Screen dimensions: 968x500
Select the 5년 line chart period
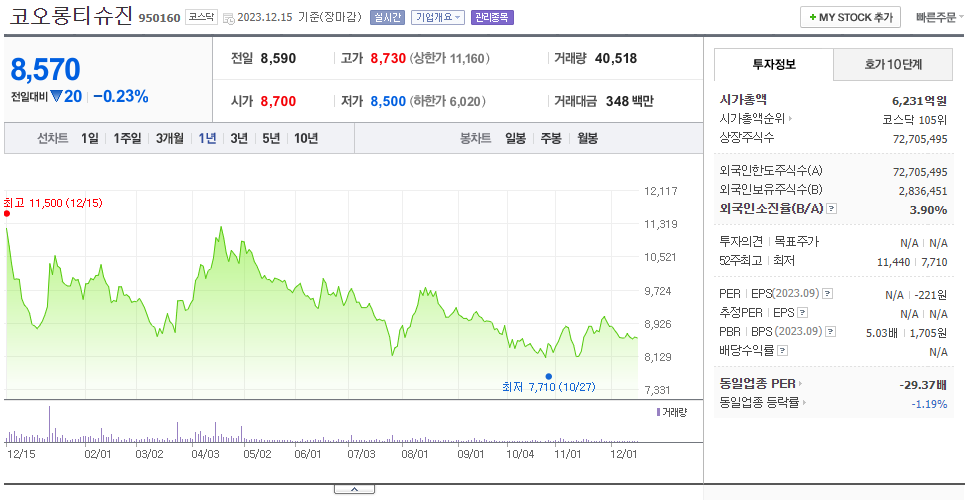click(271, 138)
